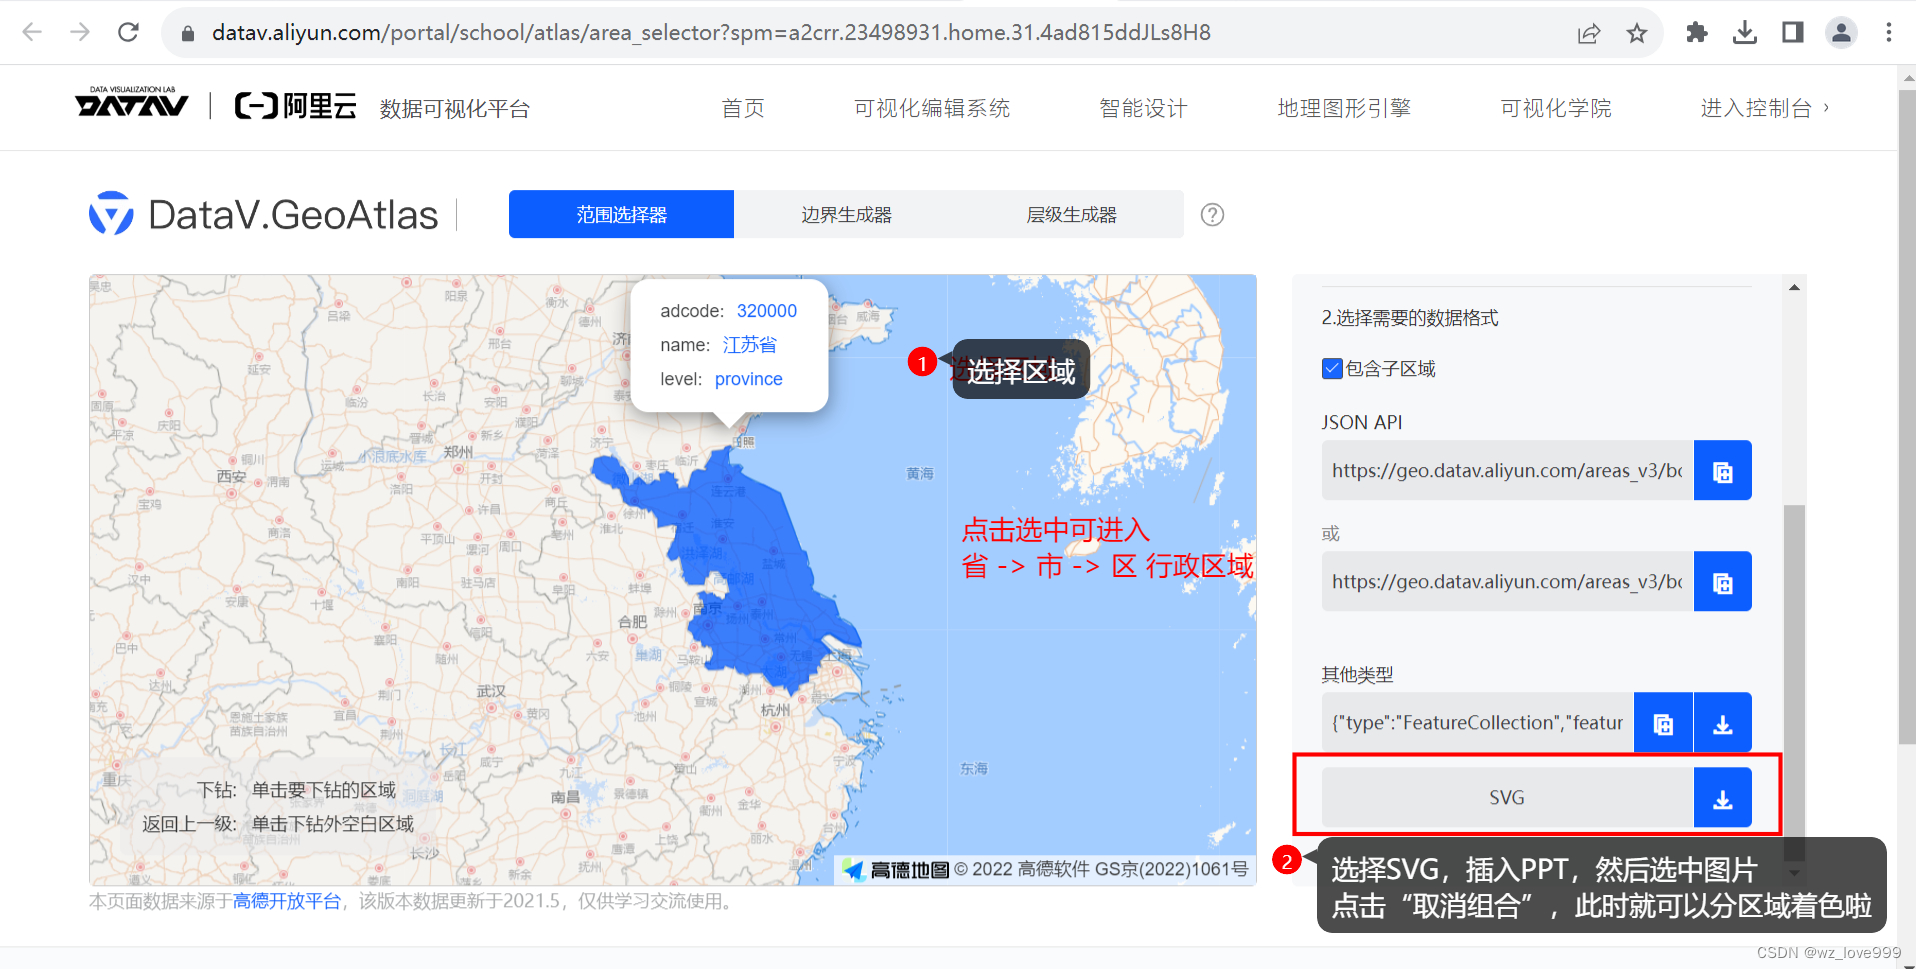Screen dimensions: 1916x969
Task: Click the FeatureCollection JSON text field
Action: point(1477,722)
